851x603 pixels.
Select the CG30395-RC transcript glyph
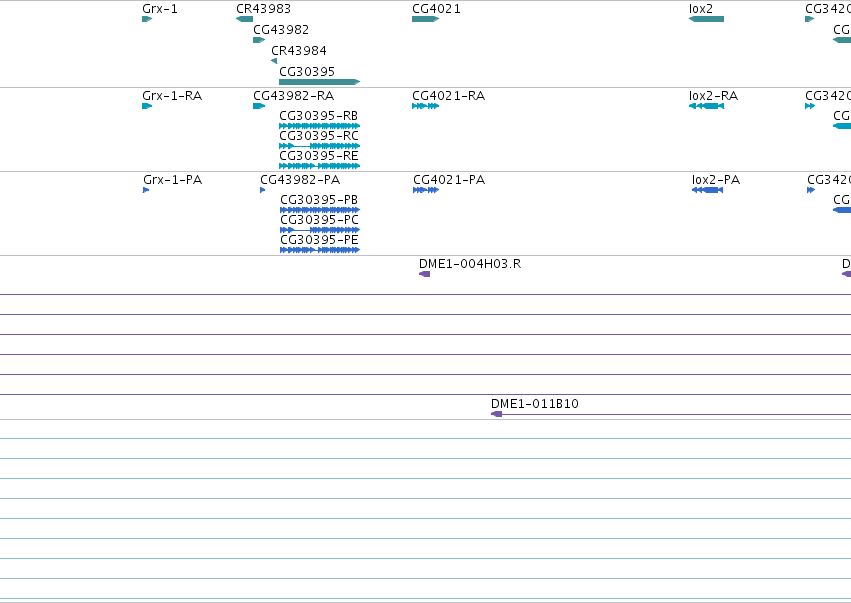coord(319,146)
